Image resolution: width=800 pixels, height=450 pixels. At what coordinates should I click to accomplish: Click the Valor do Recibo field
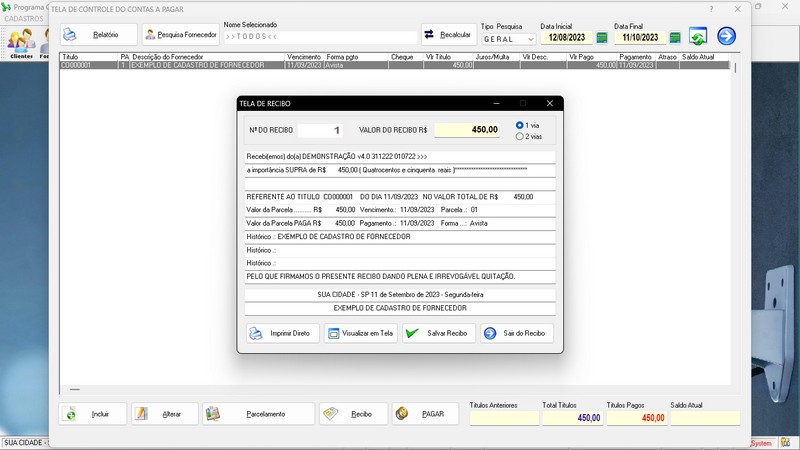pos(467,130)
